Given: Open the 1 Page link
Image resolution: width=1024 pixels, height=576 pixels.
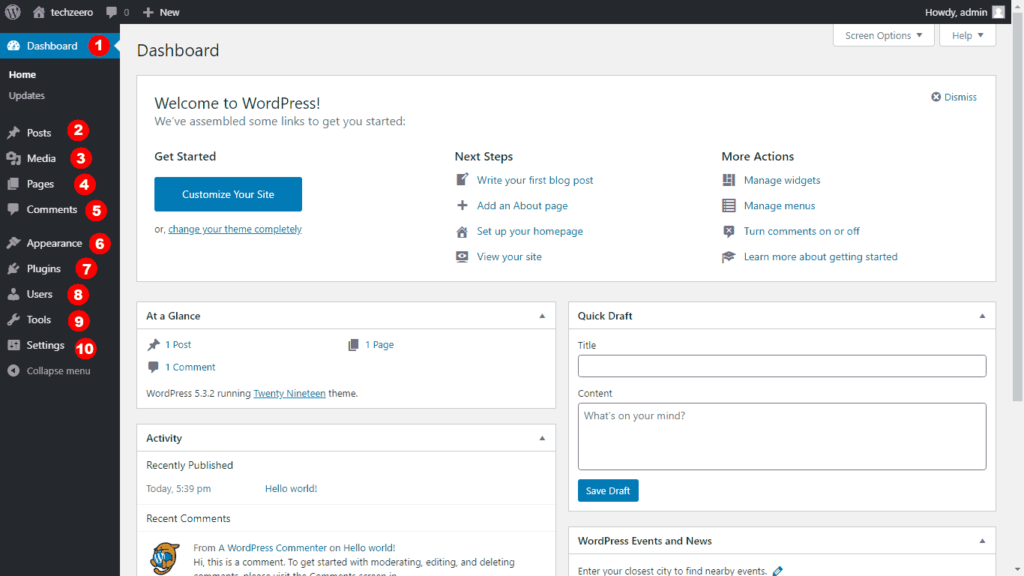Looking at the screenshot, I should click(x=379, y=344).
